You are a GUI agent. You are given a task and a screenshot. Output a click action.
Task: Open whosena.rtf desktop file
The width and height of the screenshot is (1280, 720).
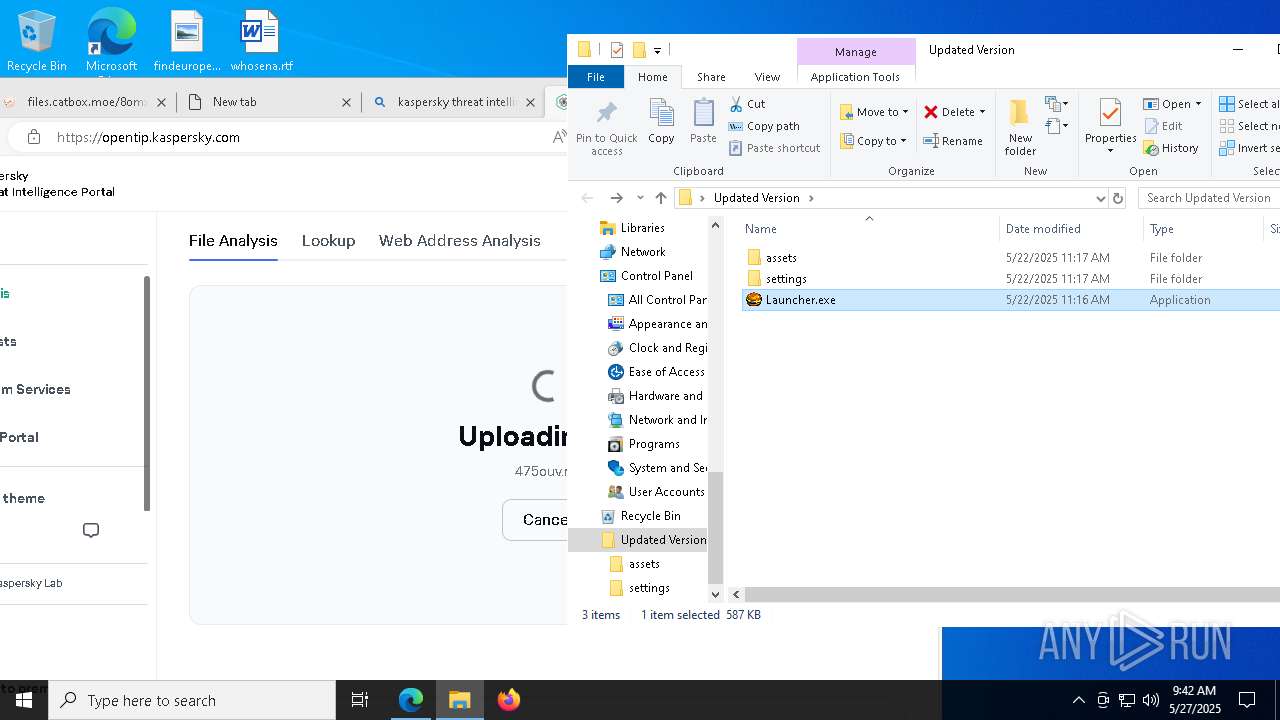[261, 41]
